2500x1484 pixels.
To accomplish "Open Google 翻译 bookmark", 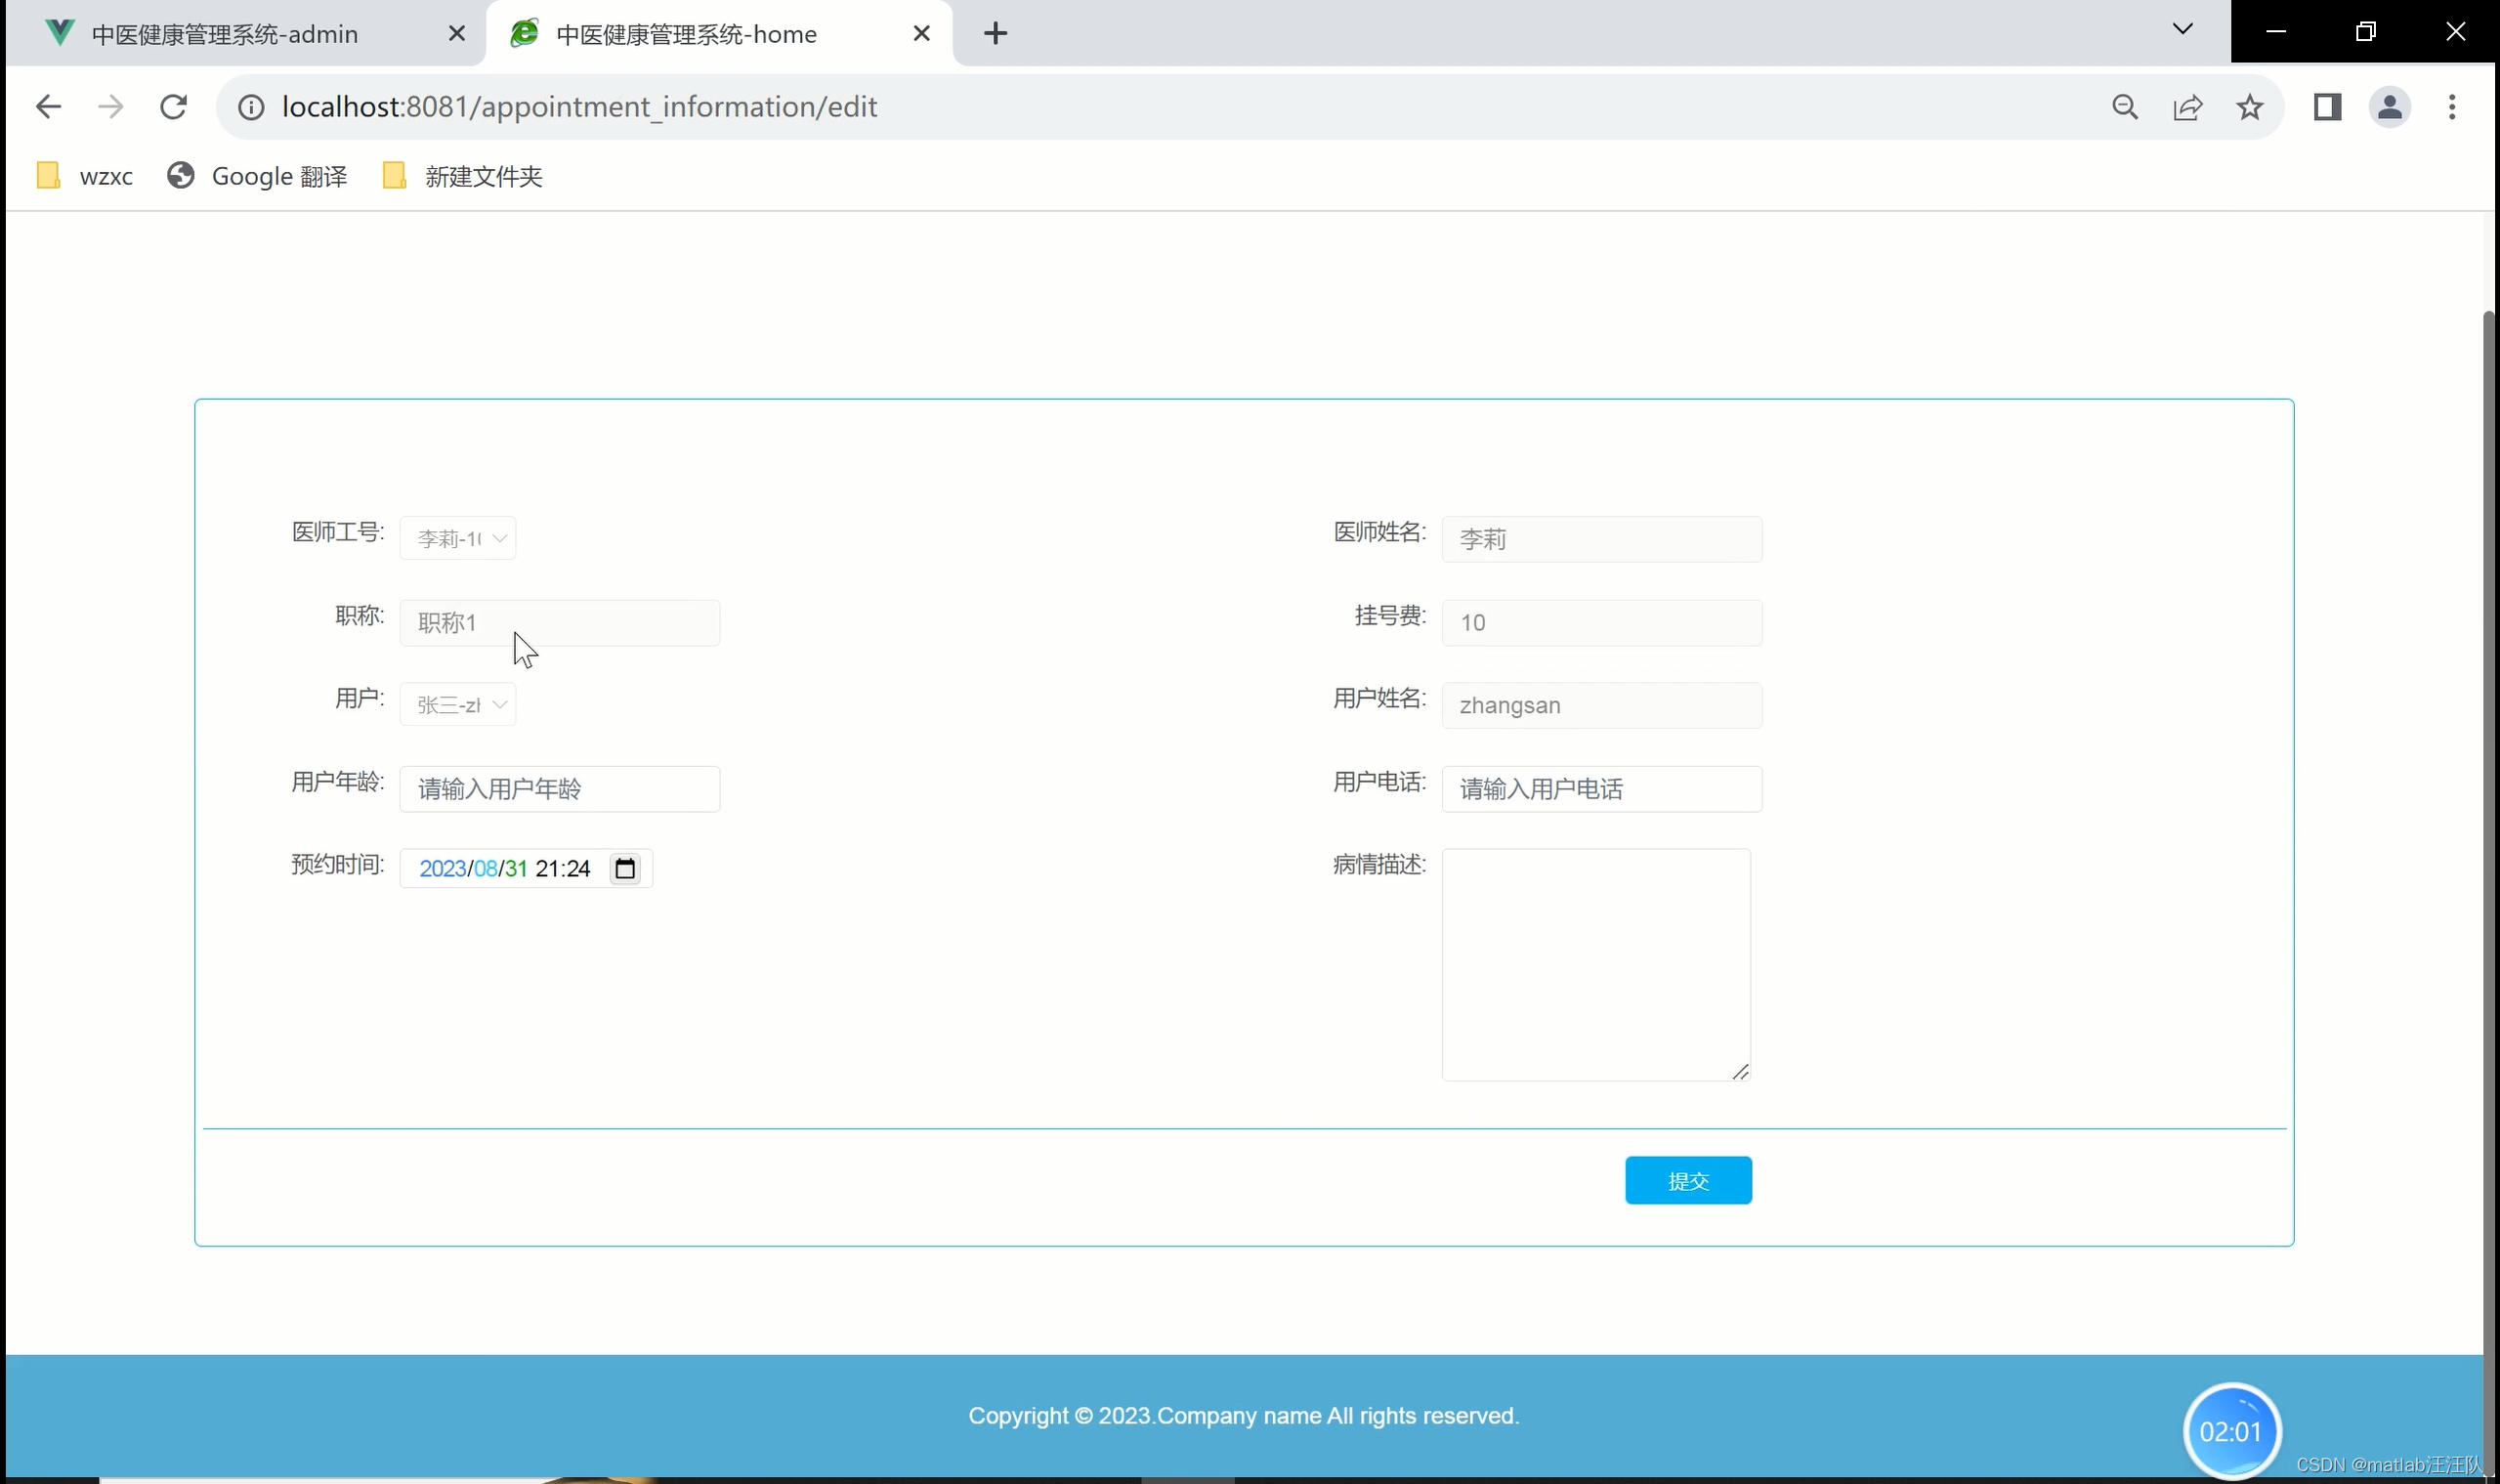I will click(x=258, y=177).
